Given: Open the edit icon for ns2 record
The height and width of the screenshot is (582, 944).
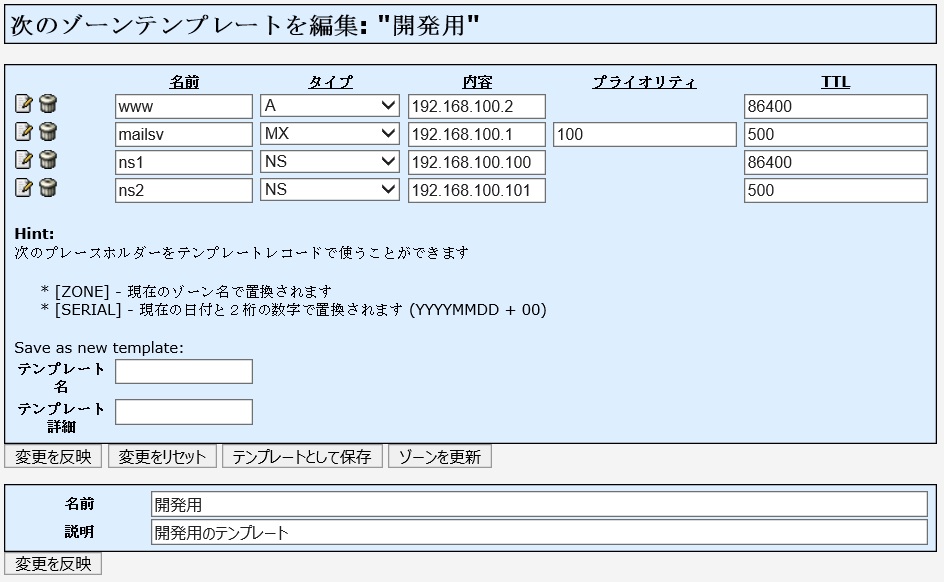Looking at the screenshot, I should click(24, 188).
